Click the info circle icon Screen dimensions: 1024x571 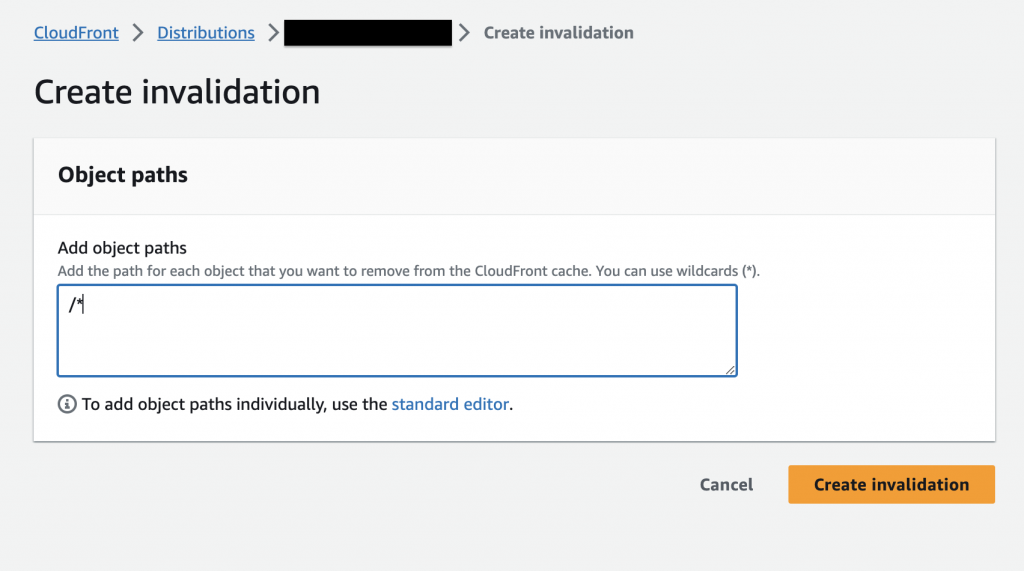click(67, 405)
